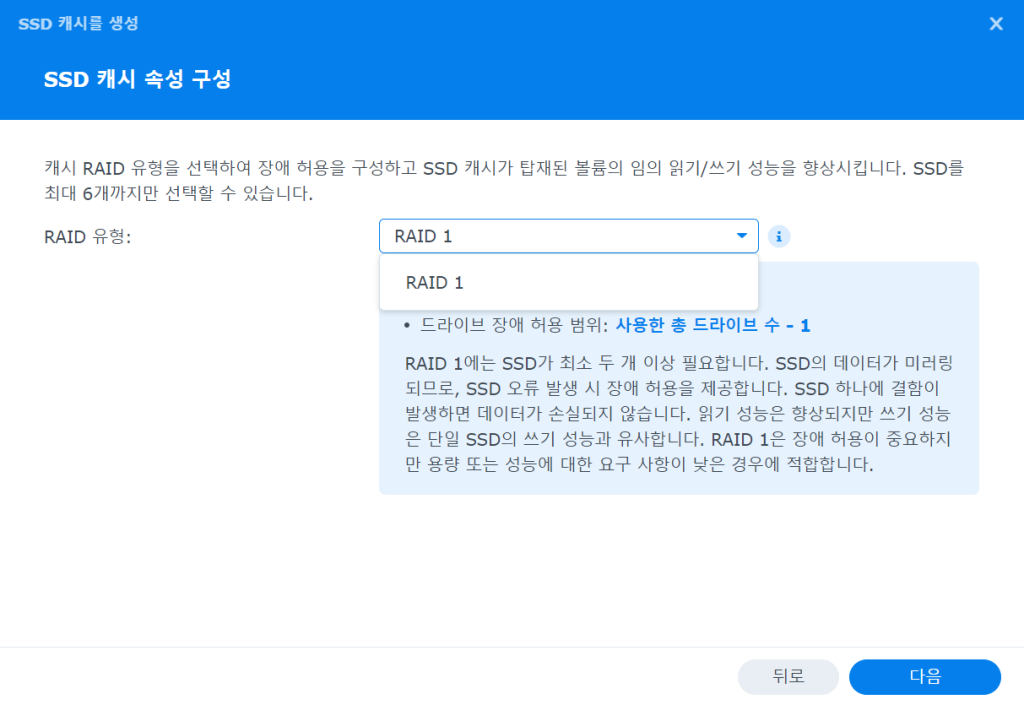
Task: Proceed by clicking the 다음 button
Action: 924,676
